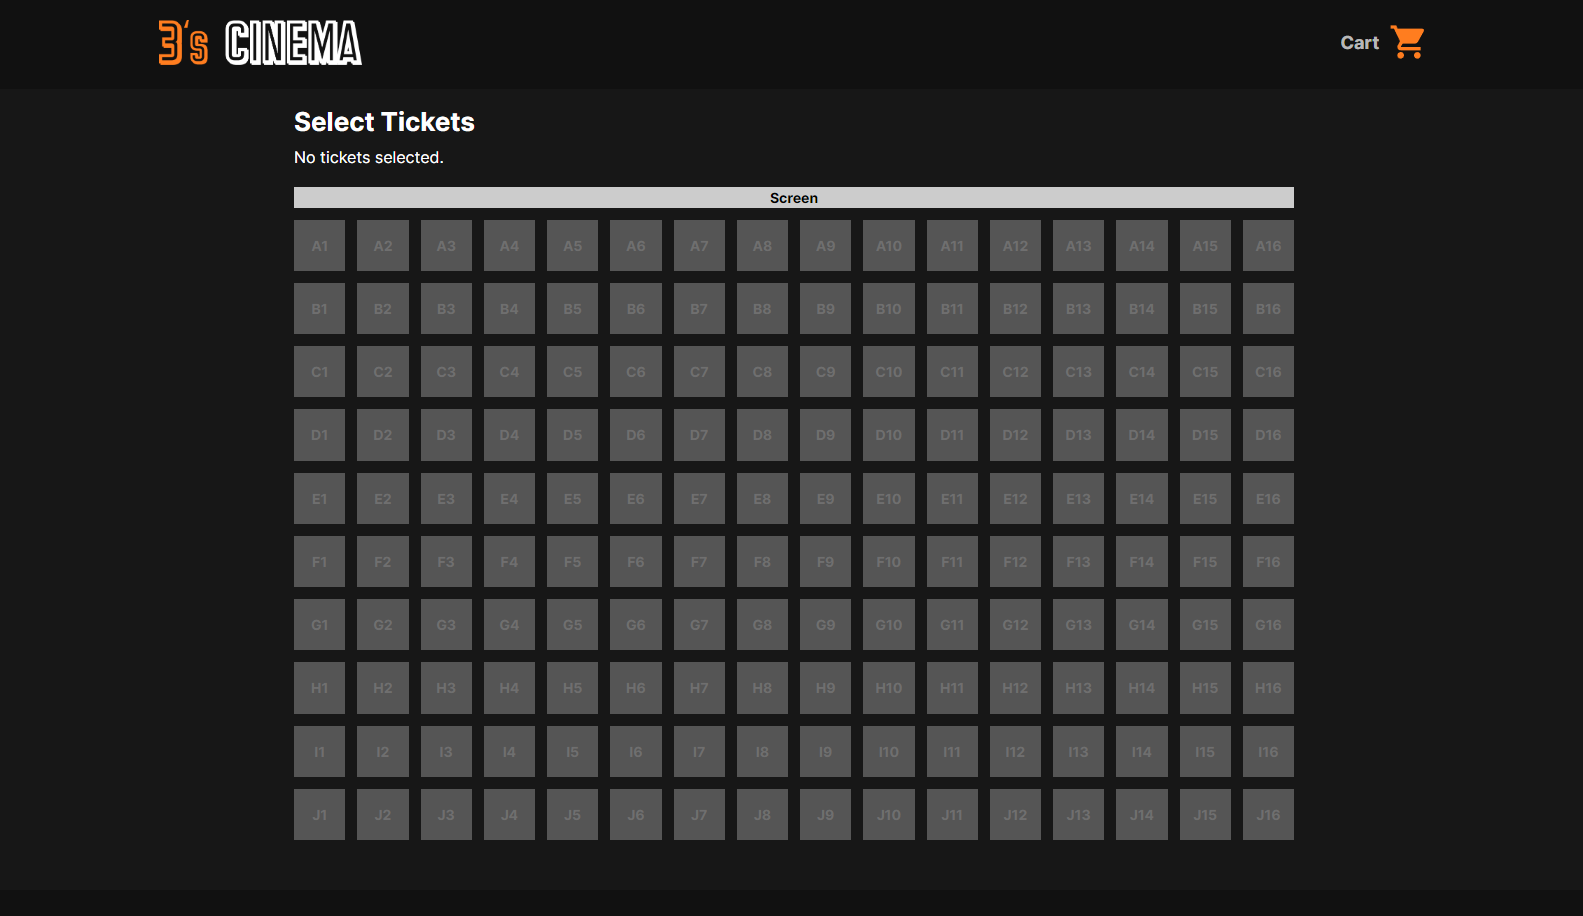The height and width of the screenshot is (916, 1583).
Task: Click "No tickets selected." text
Action: point(369,158)
